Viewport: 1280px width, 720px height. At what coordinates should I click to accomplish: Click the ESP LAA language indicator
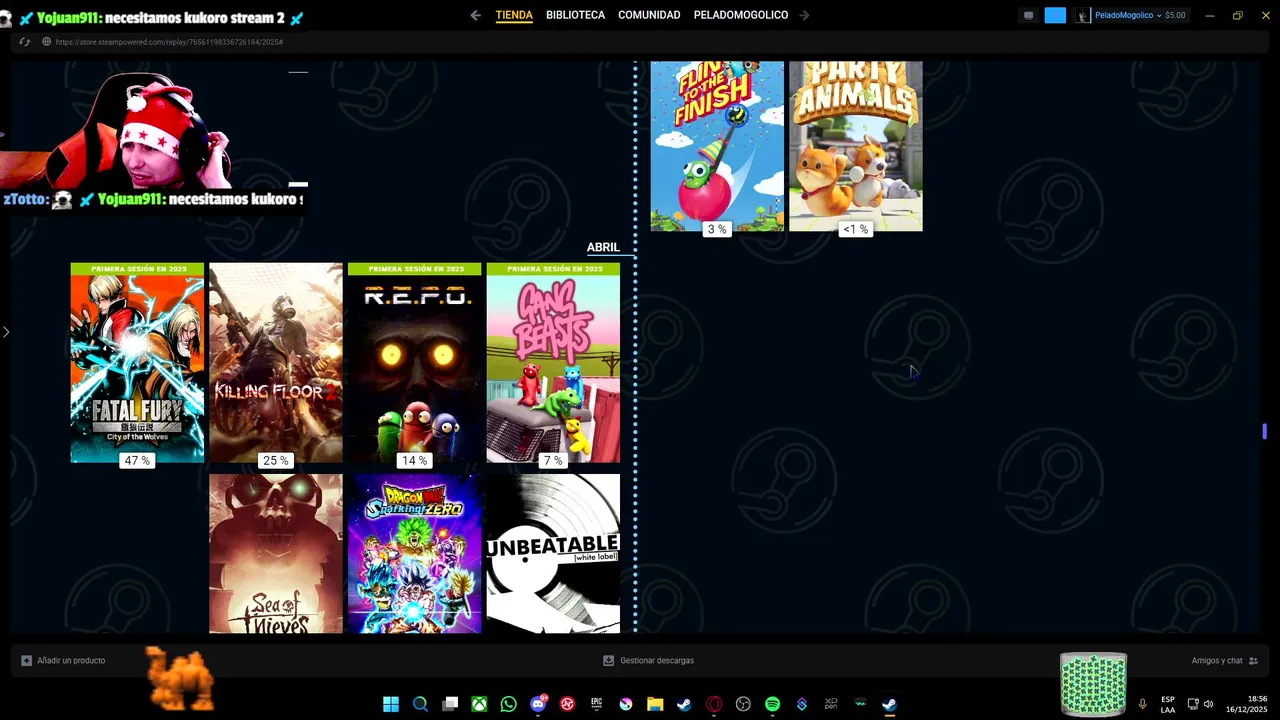[1168, 704]
